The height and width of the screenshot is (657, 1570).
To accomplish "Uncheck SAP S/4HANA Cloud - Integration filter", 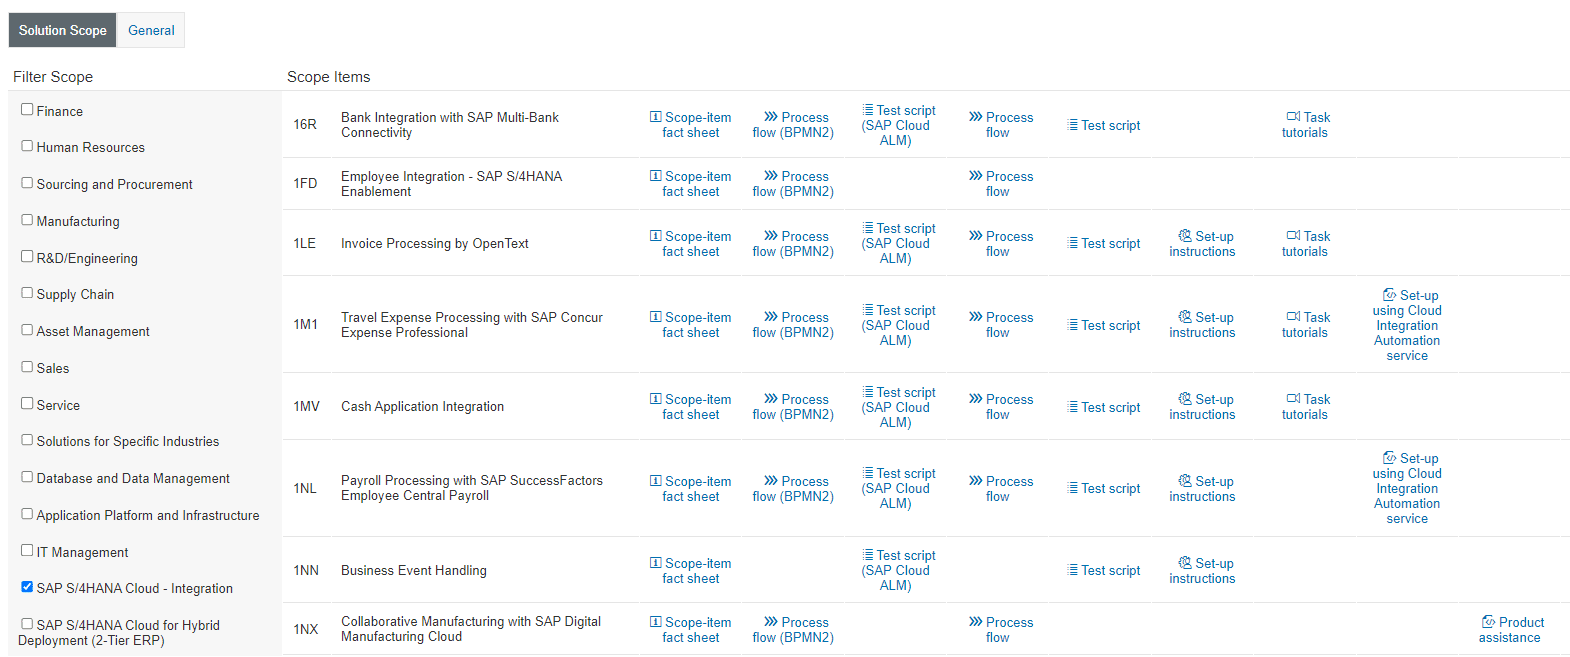I will click(27, 587).
